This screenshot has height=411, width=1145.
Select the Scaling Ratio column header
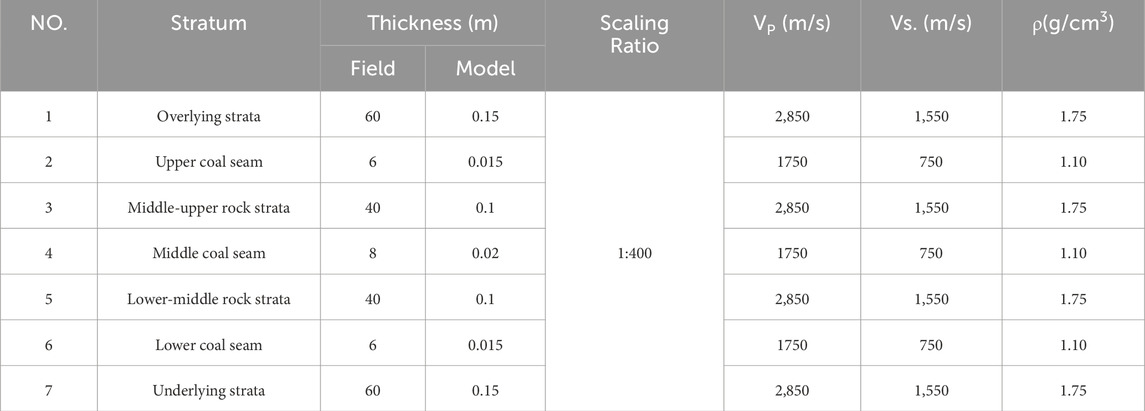click(635, 34)
